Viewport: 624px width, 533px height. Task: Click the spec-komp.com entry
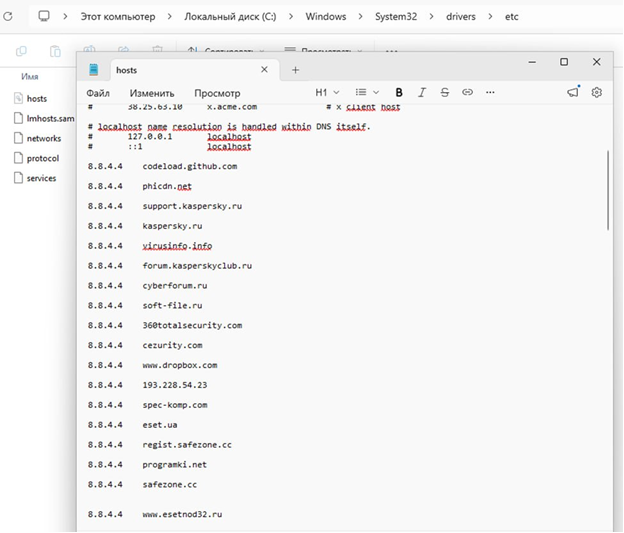175,405
